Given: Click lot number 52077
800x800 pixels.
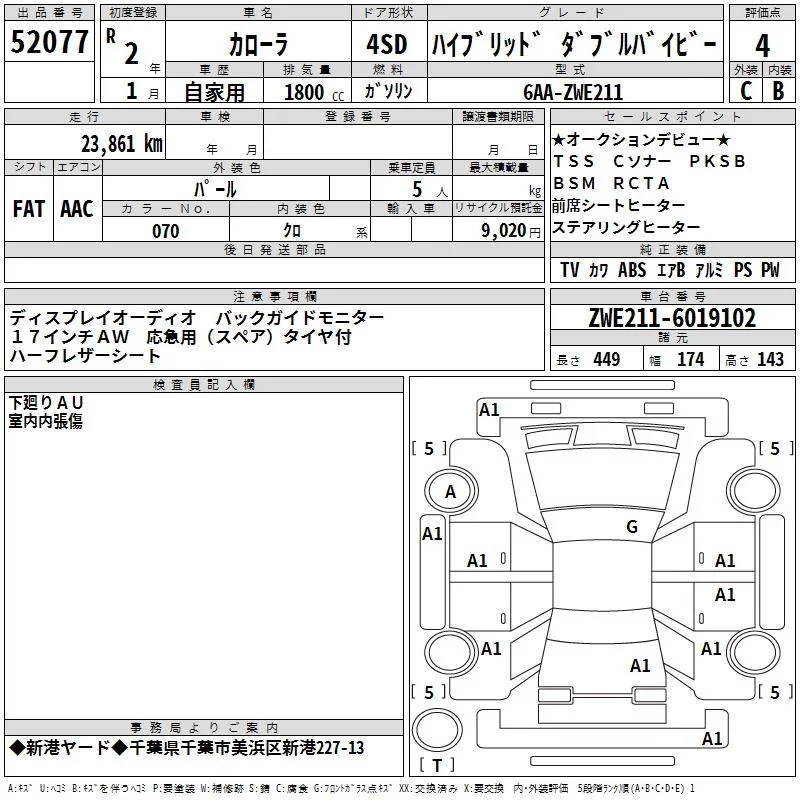Looking at the screenshot, I should pos(49,42).
